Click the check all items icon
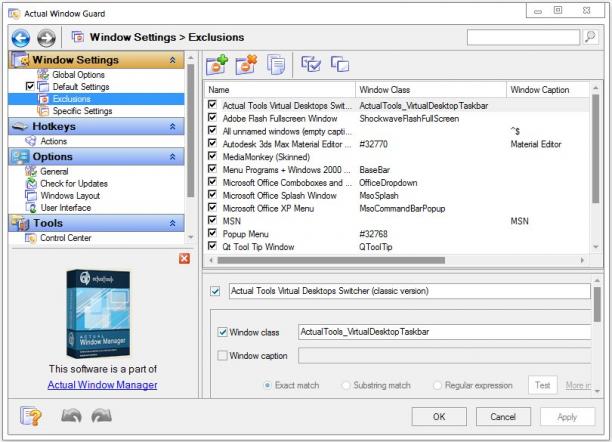 tap(311, 64)
